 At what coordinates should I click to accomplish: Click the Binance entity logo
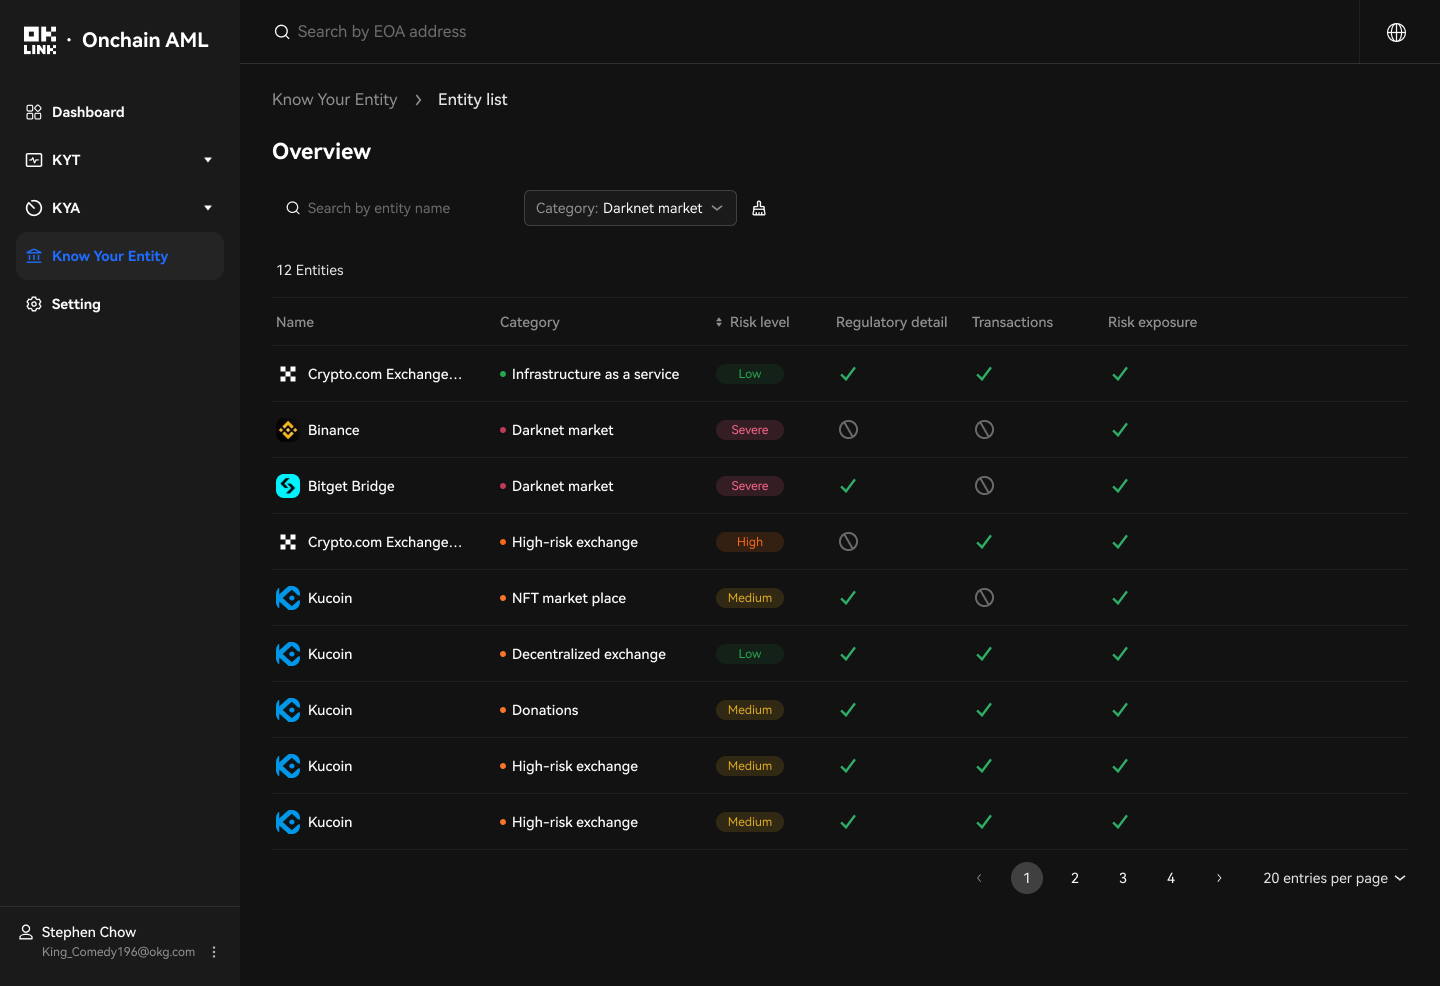(x=288, y=430)
